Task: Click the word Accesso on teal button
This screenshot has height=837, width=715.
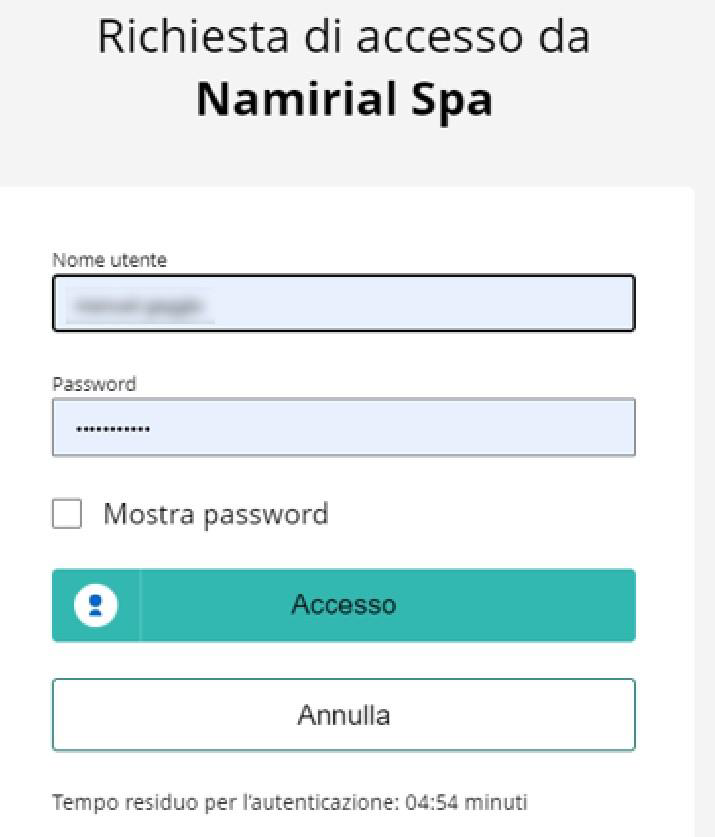Action: [344, 605]
